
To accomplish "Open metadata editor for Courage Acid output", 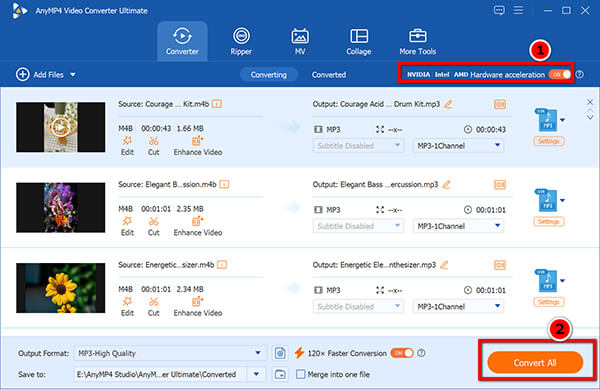I will [500, 104].
